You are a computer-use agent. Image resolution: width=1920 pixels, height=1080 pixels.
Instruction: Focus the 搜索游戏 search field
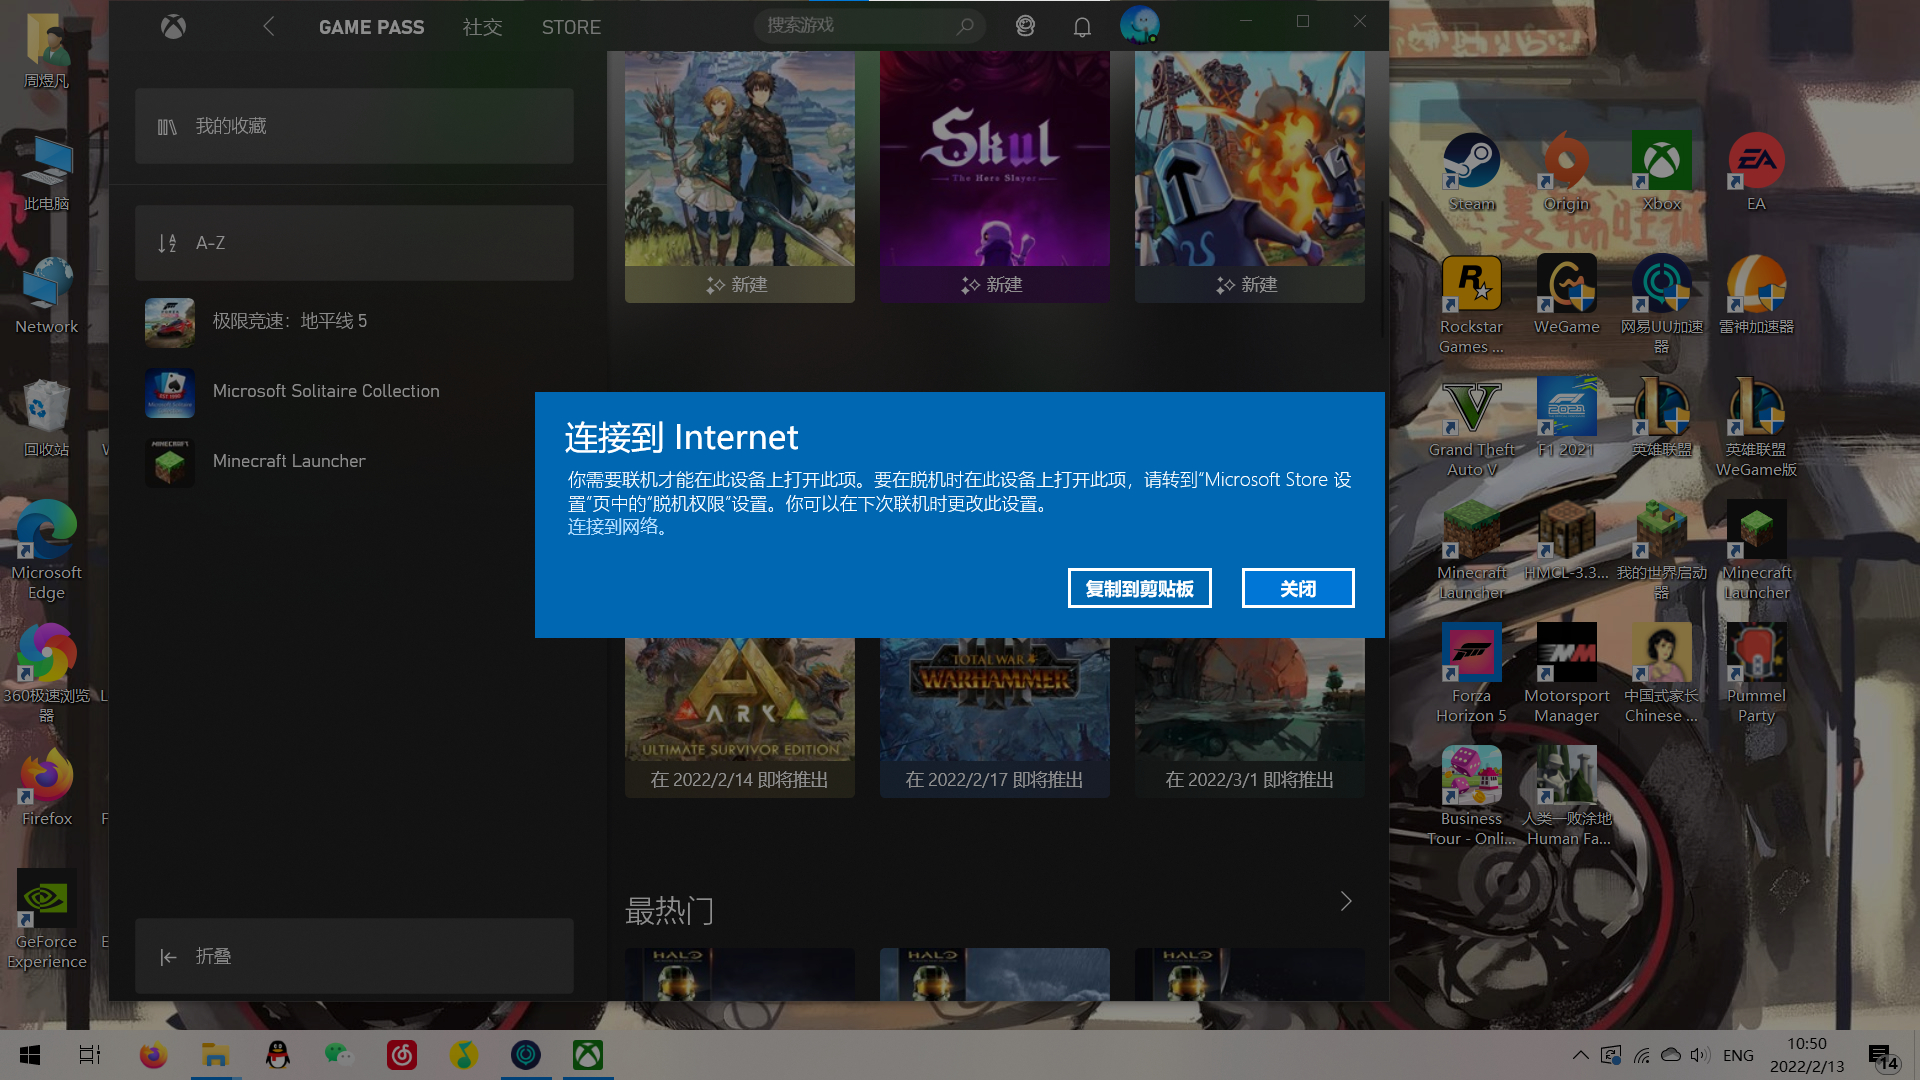(869, 26)
